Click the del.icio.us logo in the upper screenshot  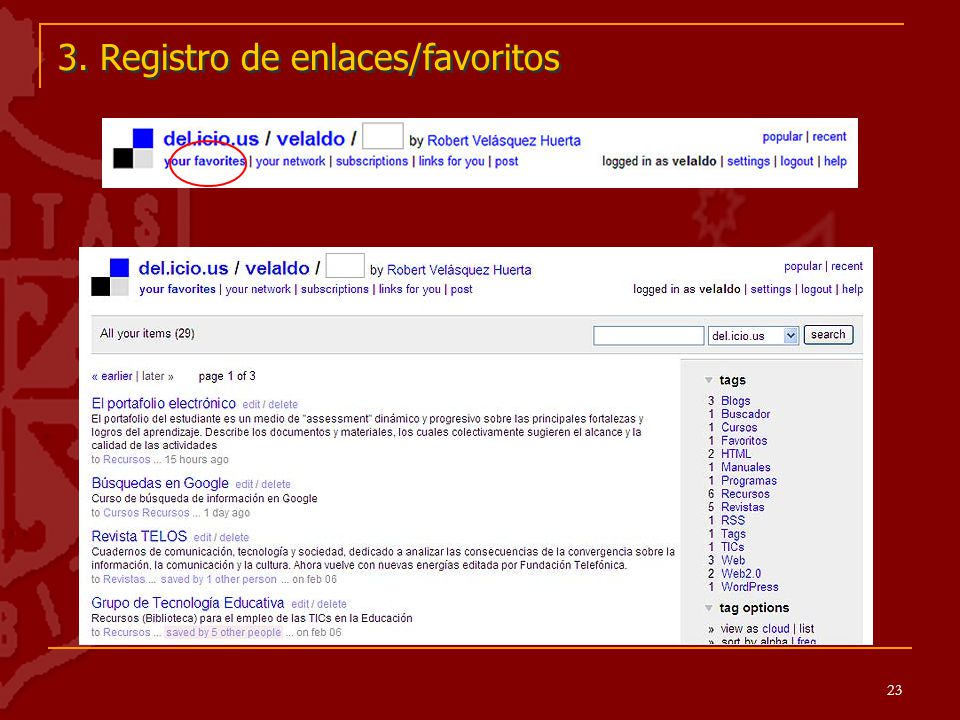tap(133, 148)
